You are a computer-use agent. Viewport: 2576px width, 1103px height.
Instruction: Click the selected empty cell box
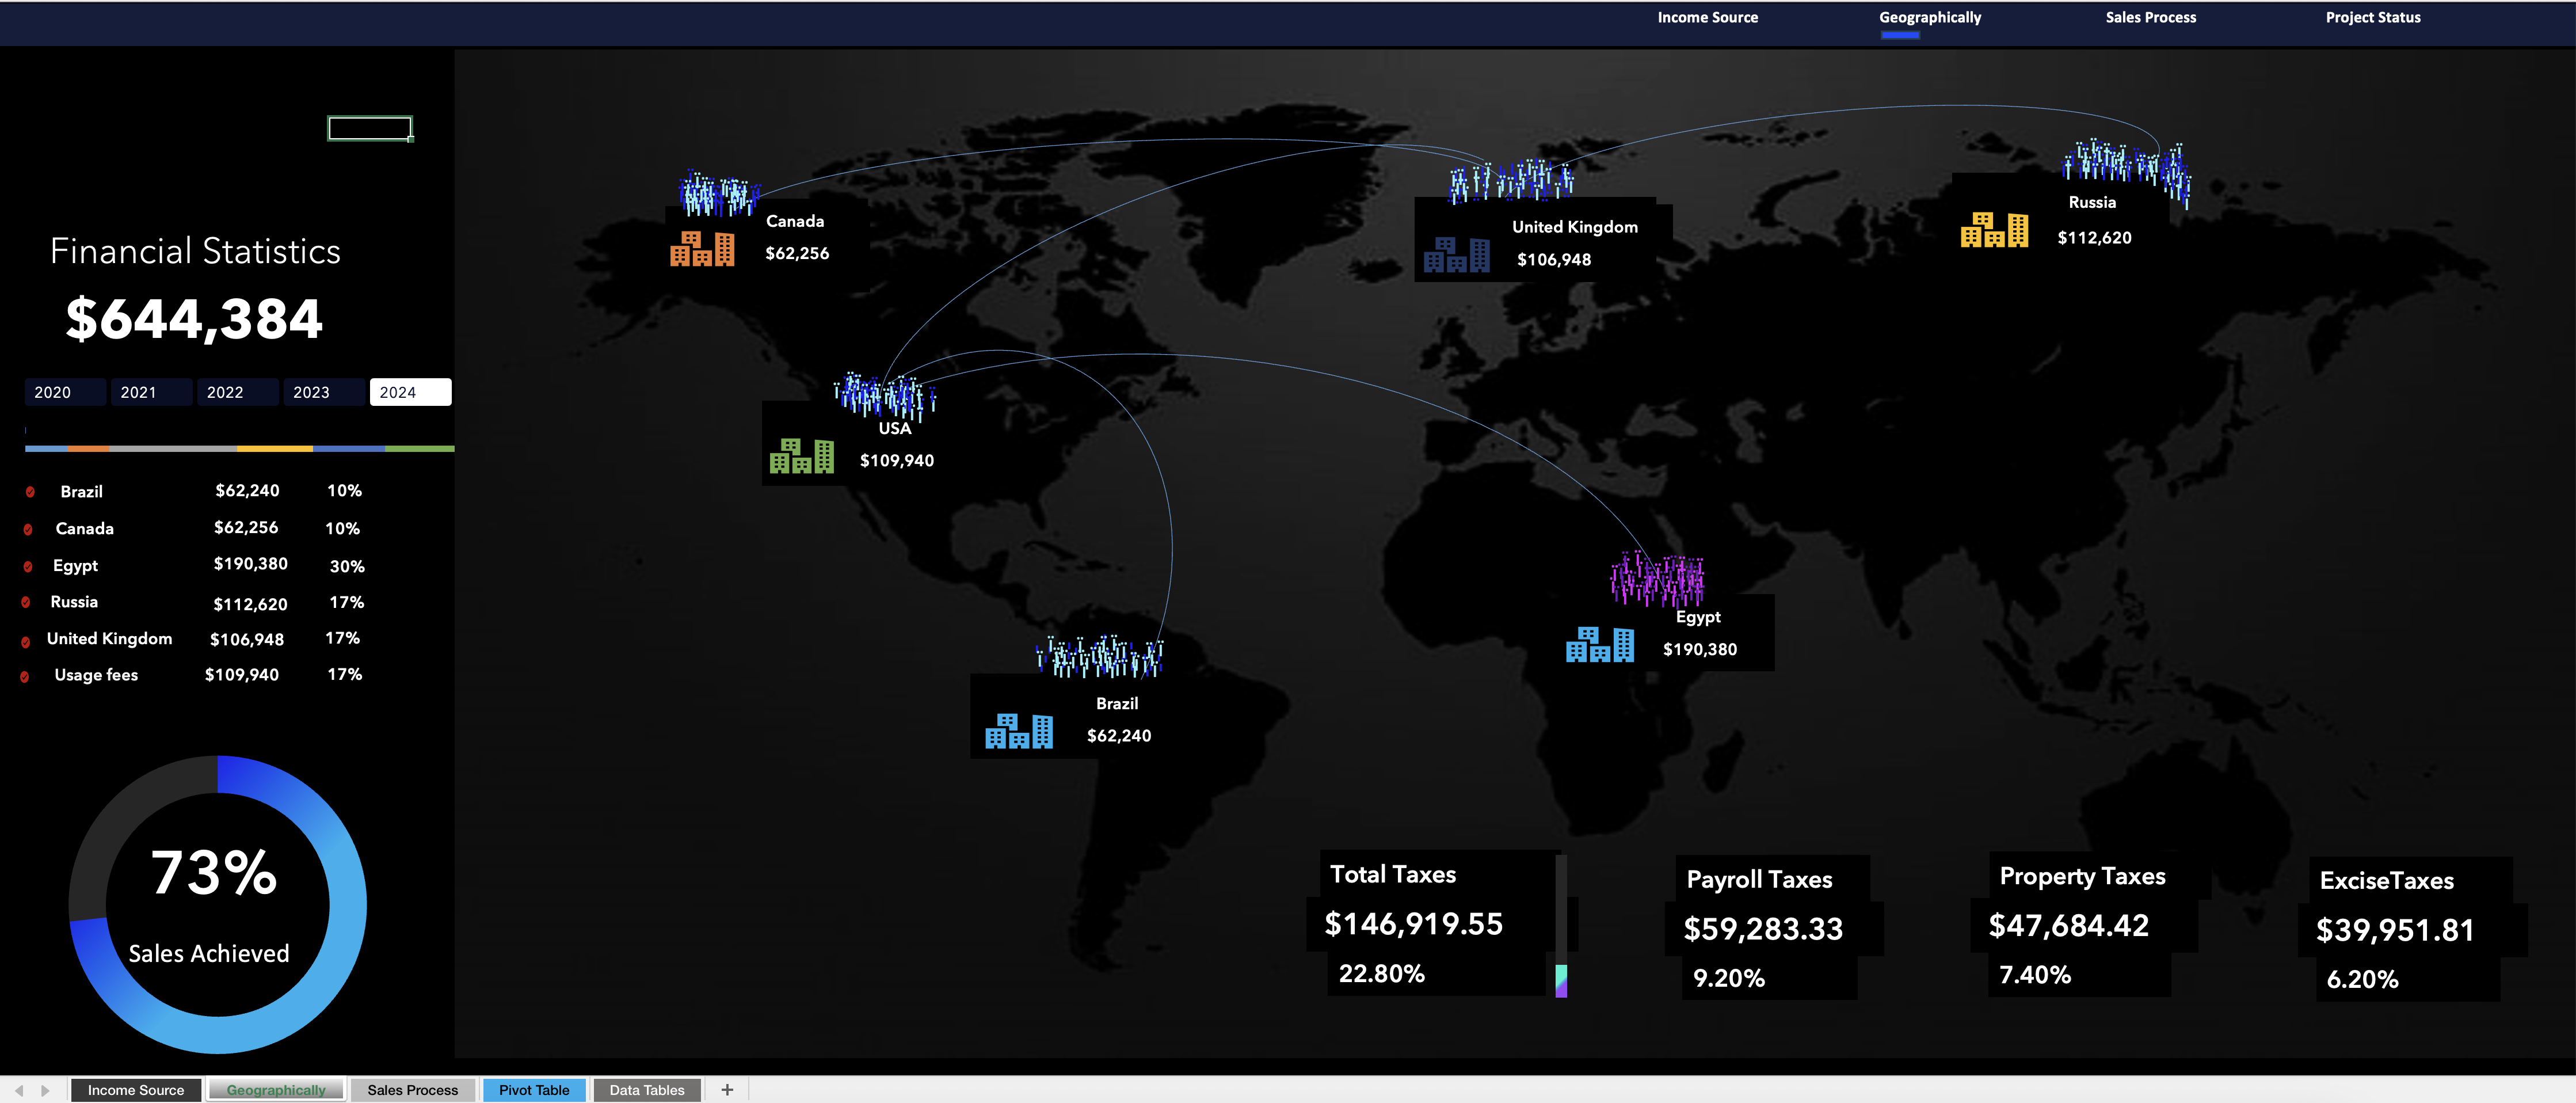pyautogui.click(x=370, y=128)
